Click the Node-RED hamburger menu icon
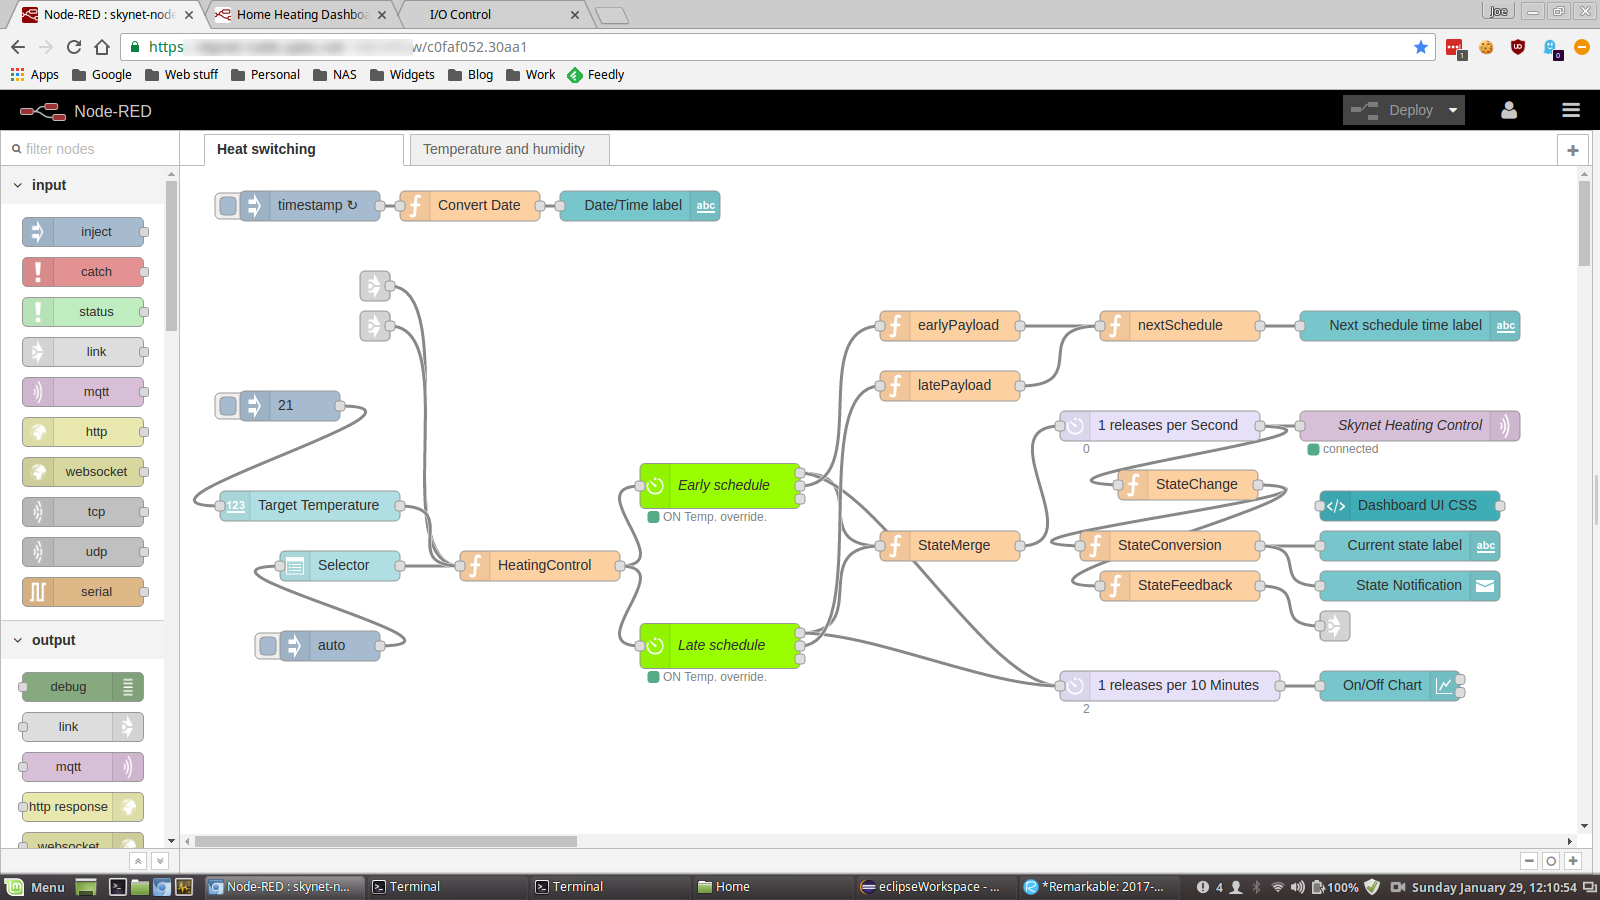Viewport: 1600px width, 900px height. point(1571,111)
